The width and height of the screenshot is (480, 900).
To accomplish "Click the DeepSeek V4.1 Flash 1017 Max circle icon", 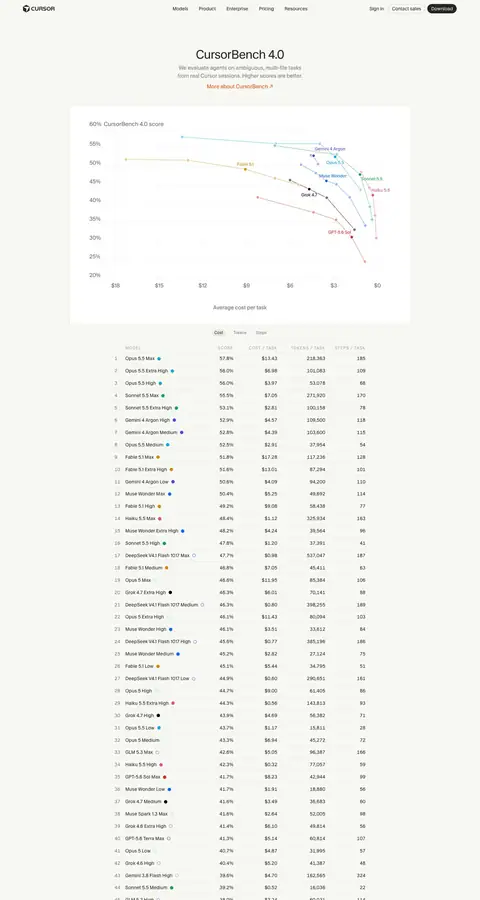I will point(193,556).
